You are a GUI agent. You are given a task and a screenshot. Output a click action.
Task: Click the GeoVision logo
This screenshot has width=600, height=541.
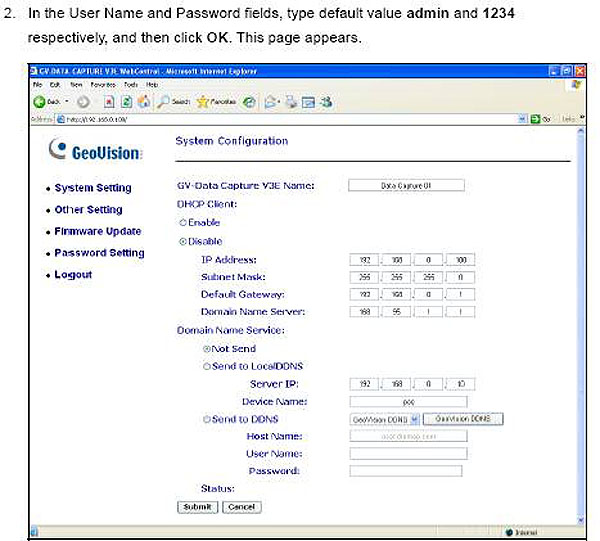click(96, 150)
